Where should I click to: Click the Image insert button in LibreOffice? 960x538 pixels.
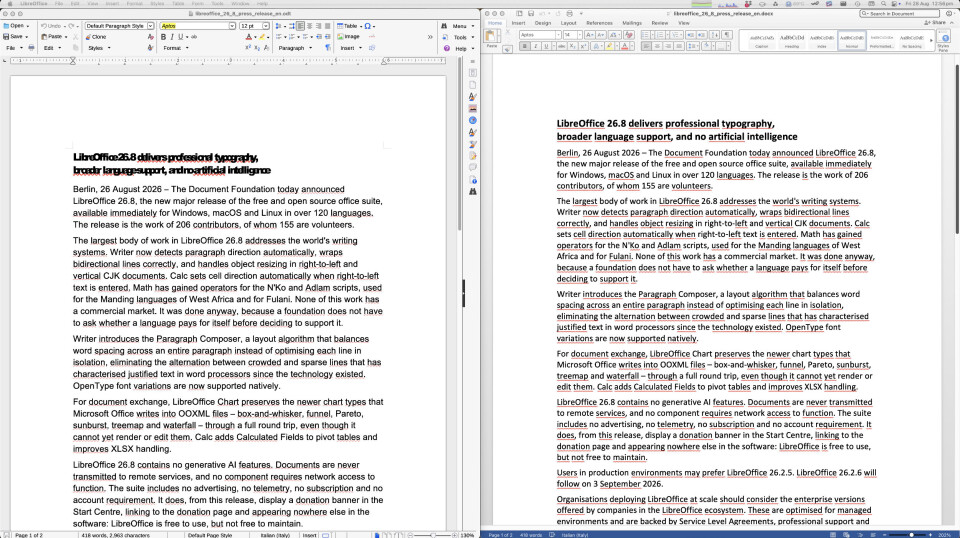pyautogui.click(x=348, y=37)
